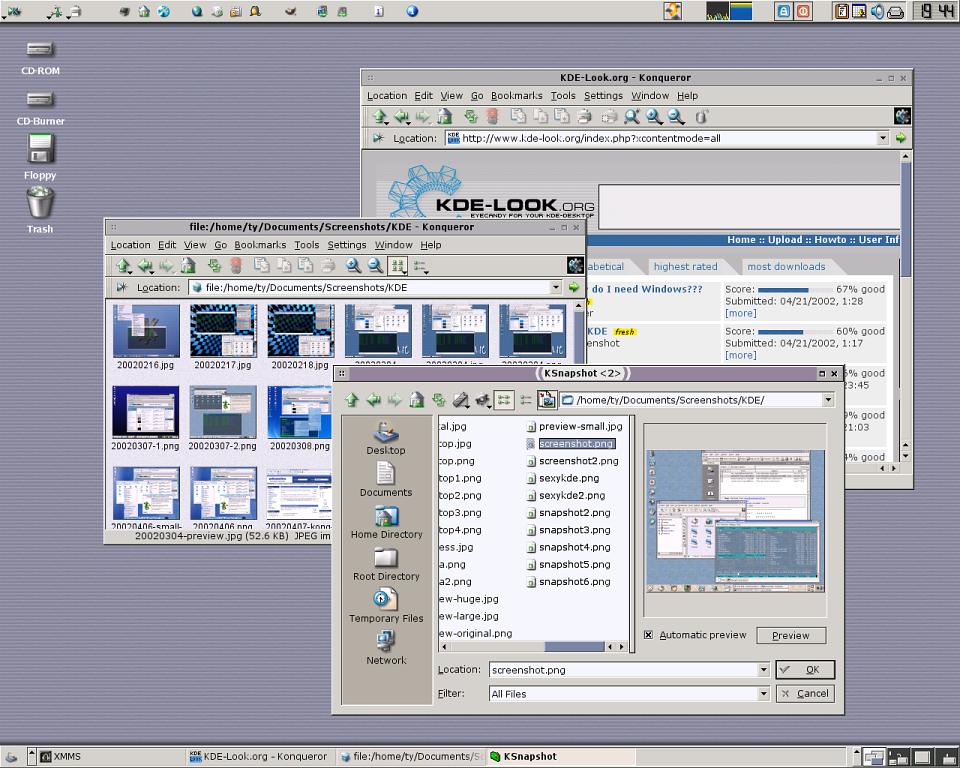Toggle the Automatic preview checkbox
The image size is (960, 768).
(648, 635)
